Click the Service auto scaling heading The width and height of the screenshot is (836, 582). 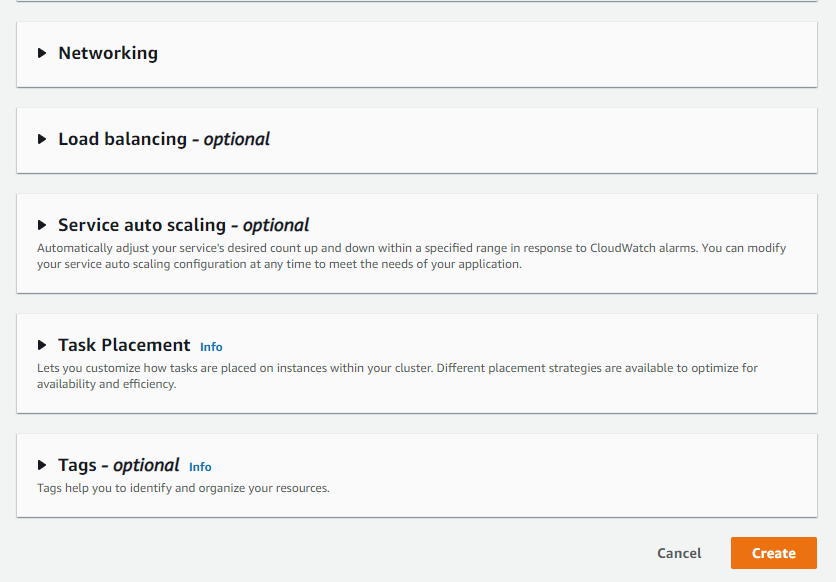(x=183, y=225)
